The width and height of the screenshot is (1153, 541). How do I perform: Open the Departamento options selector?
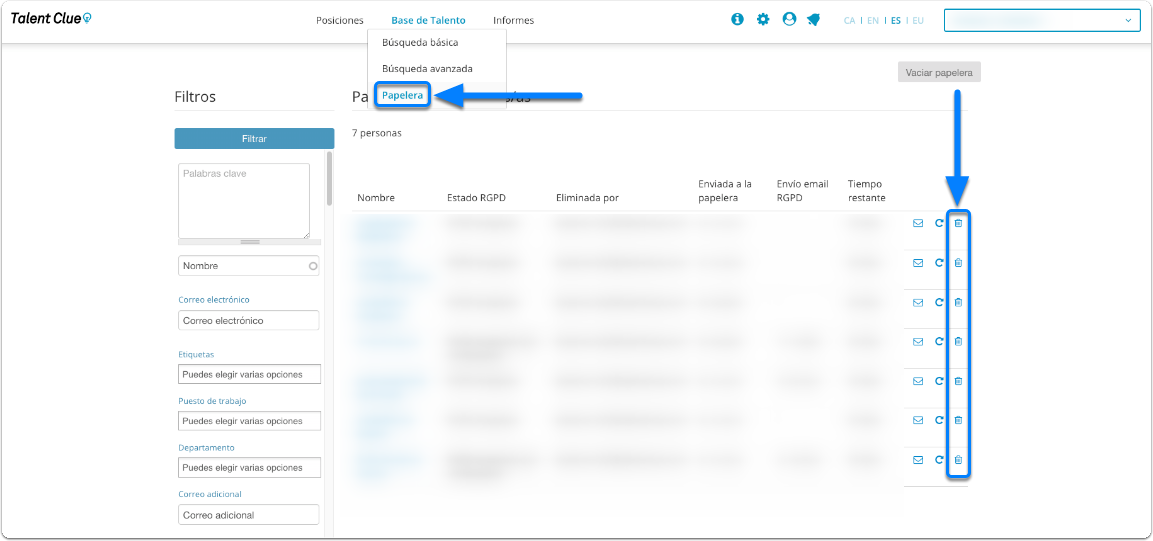click(x=250, y=467)
